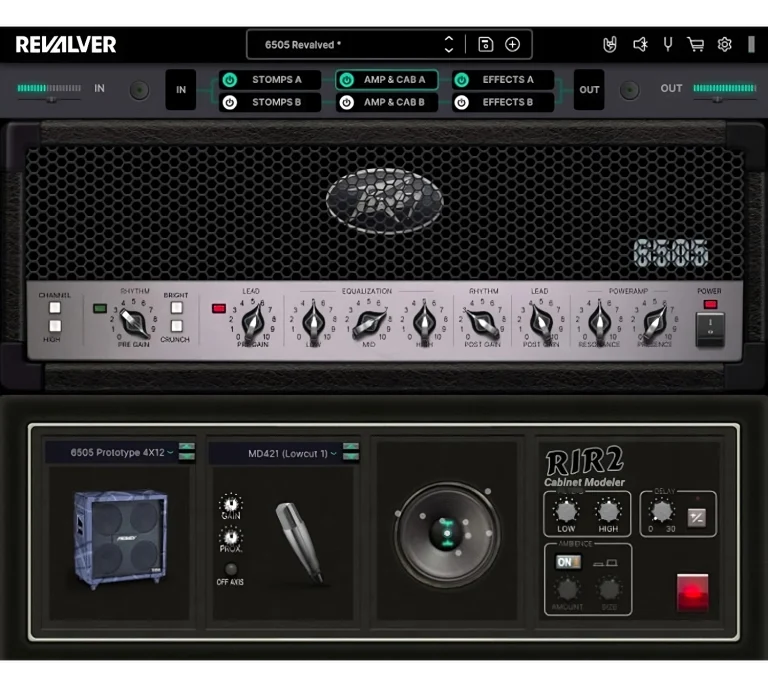Click the input gate knob next to IN

139,91
